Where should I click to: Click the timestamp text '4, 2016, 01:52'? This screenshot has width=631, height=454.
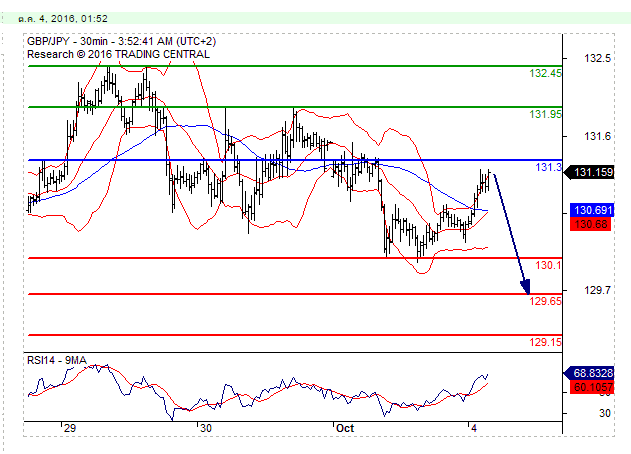click(x=74, y=19)
